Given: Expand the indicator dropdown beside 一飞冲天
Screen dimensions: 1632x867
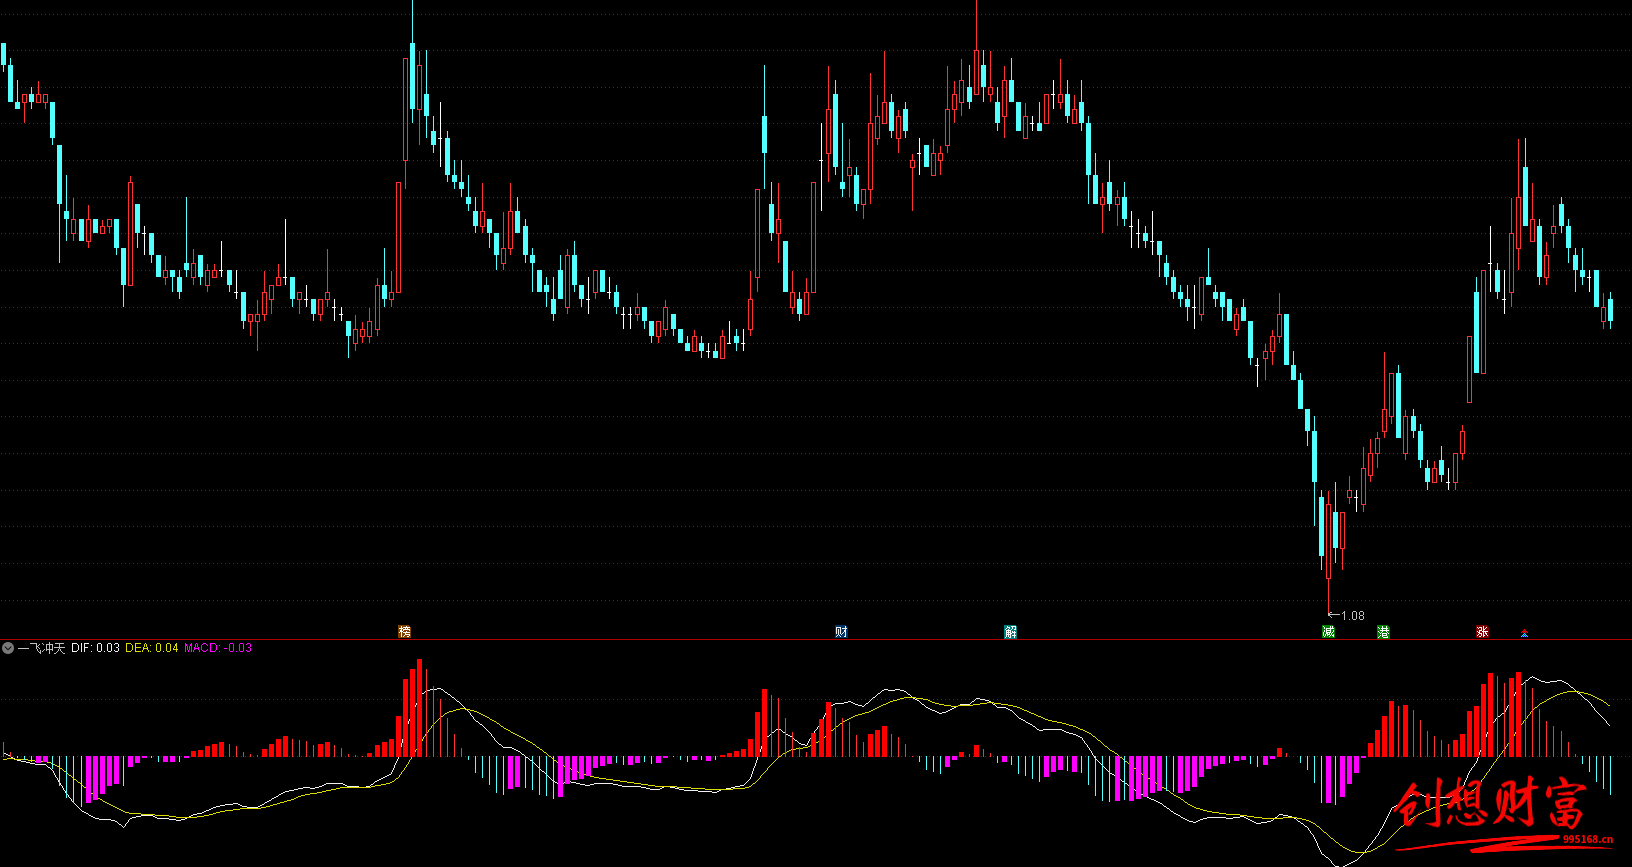Looking at the screenshot, I should tap(8, 648).
